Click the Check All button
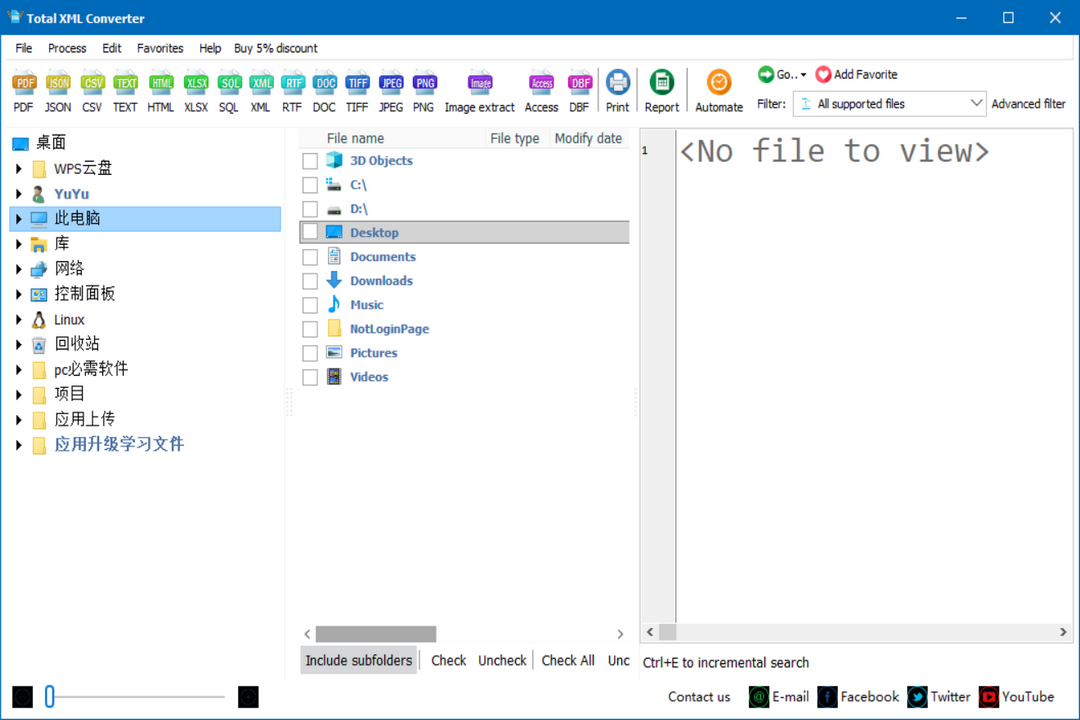This screenshot has width=1080, height=720. (x=568, y=660)
